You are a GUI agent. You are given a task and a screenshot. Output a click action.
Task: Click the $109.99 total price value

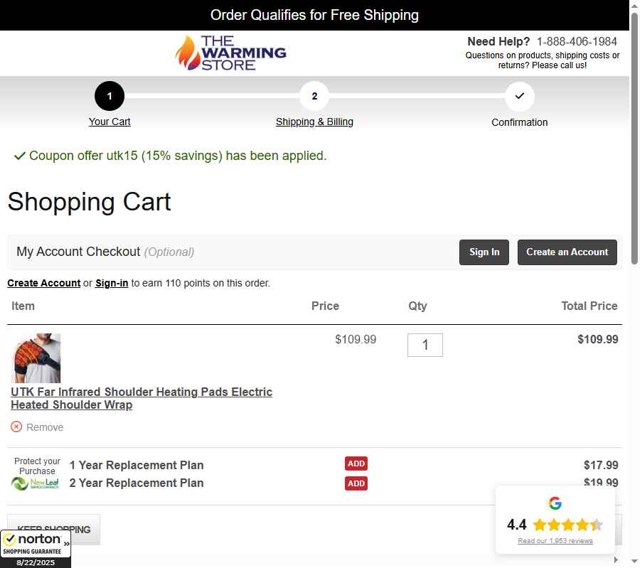pos(598,339)
